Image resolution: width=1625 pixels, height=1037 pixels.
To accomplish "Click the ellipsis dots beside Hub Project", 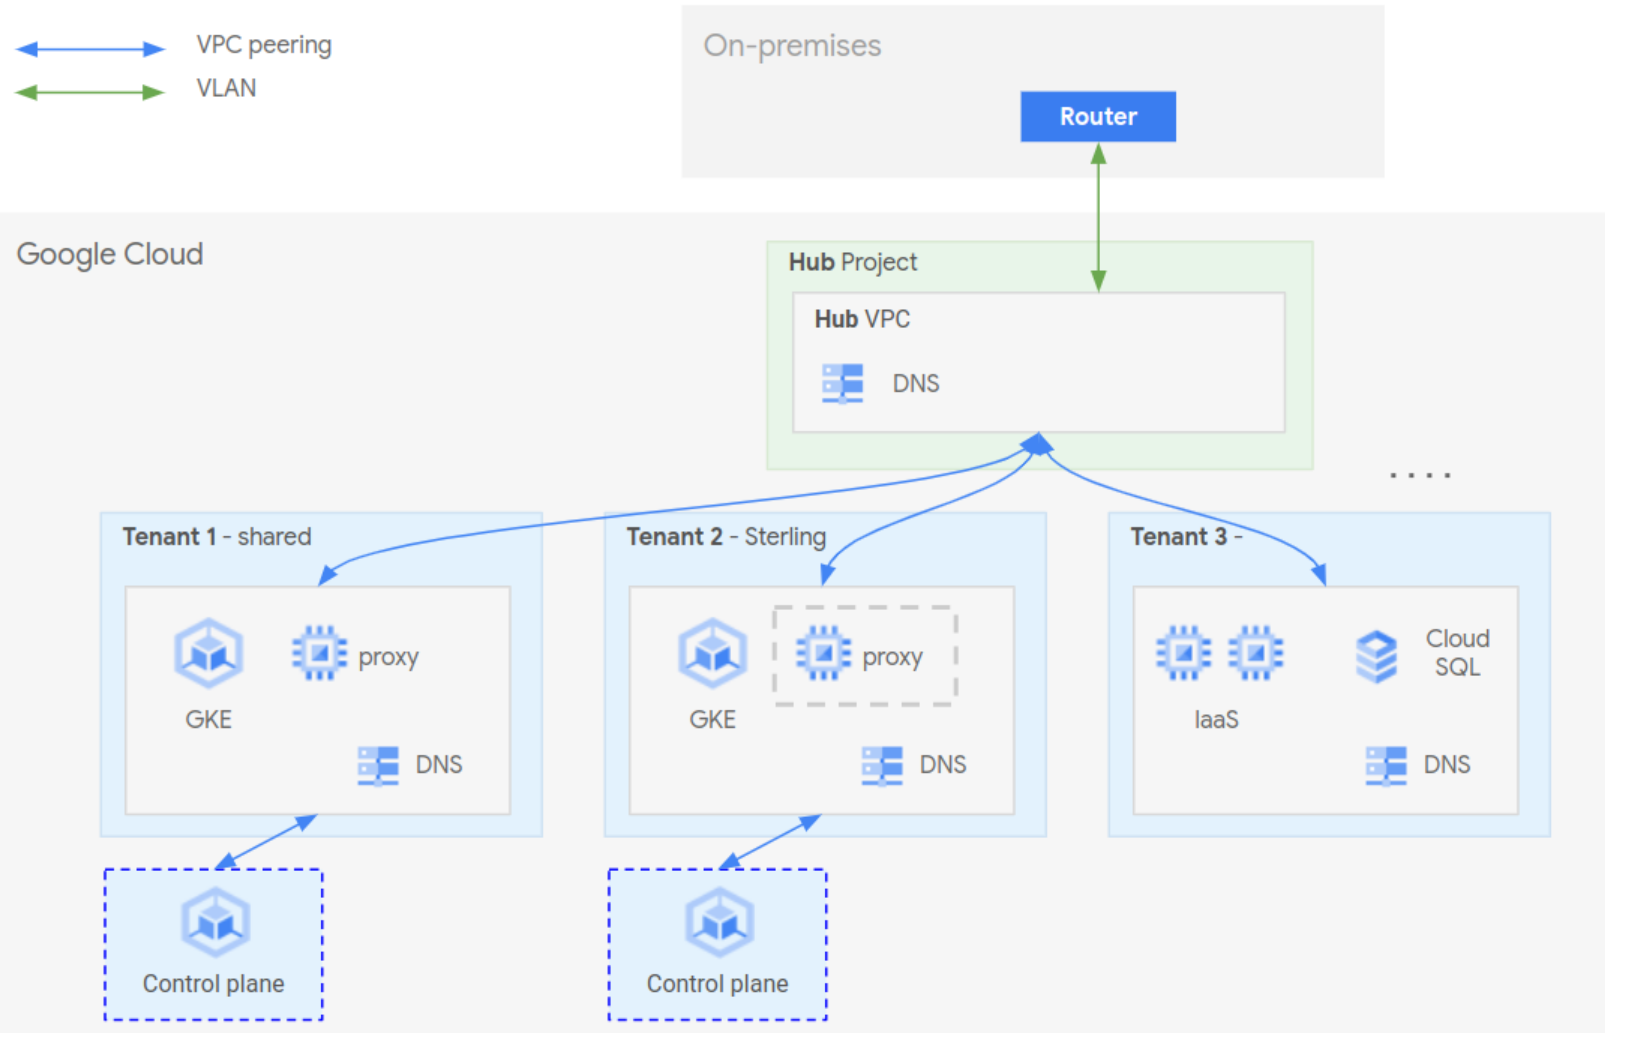I will click(x=1420, y=475).
